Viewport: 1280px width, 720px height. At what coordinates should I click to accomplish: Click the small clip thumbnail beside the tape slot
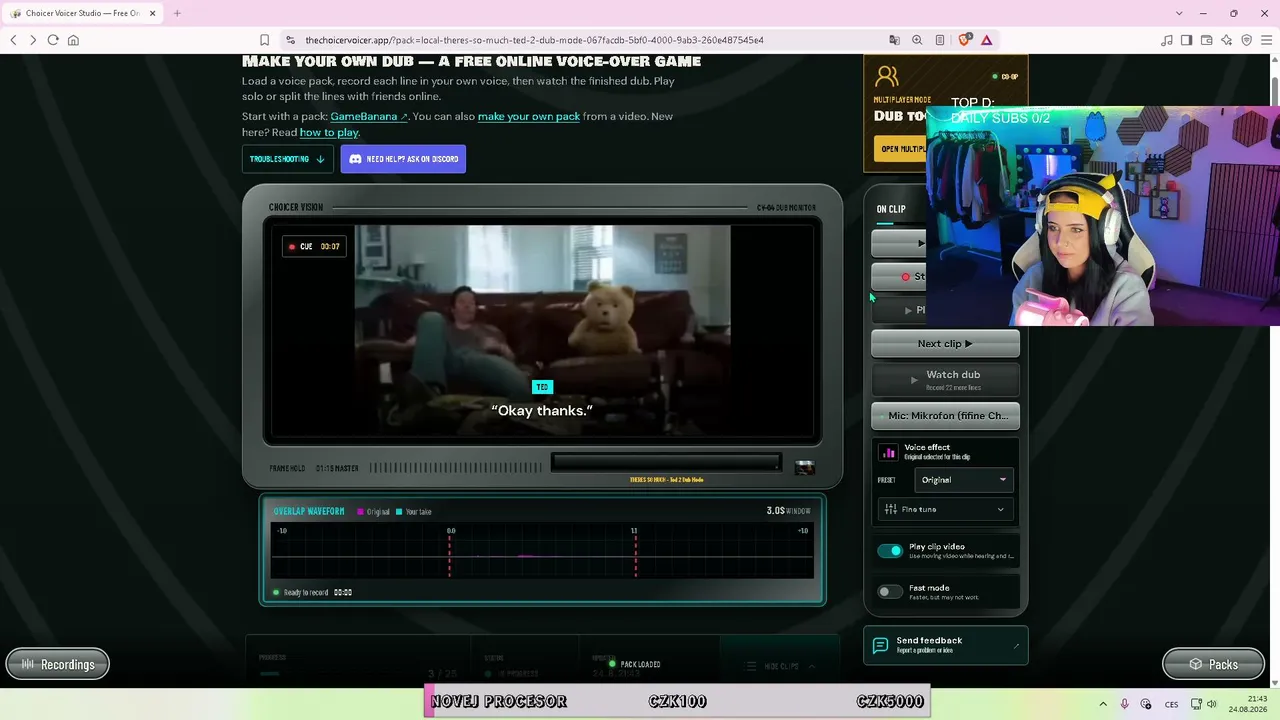click(x=804, y=467)
